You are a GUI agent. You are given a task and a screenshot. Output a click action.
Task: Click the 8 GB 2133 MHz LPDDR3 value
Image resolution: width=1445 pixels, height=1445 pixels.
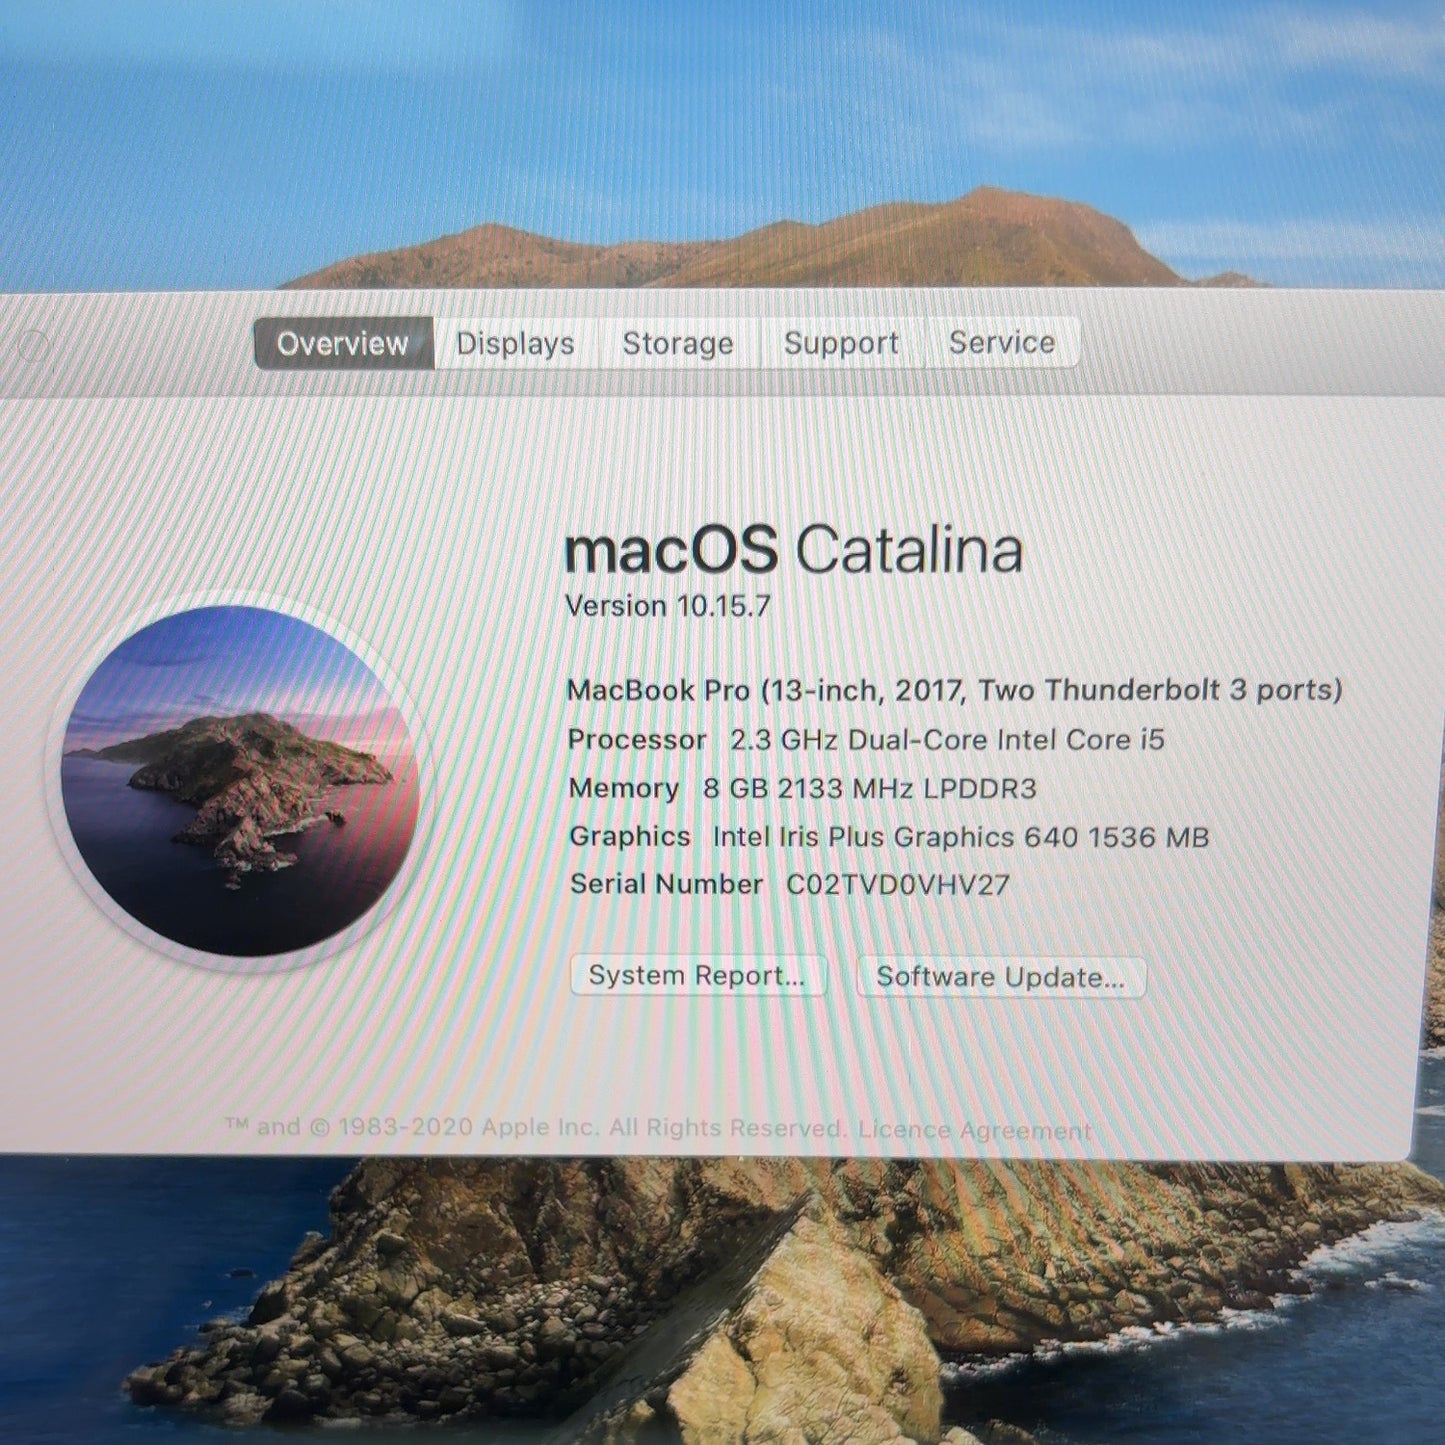click(x=869, y=788)
